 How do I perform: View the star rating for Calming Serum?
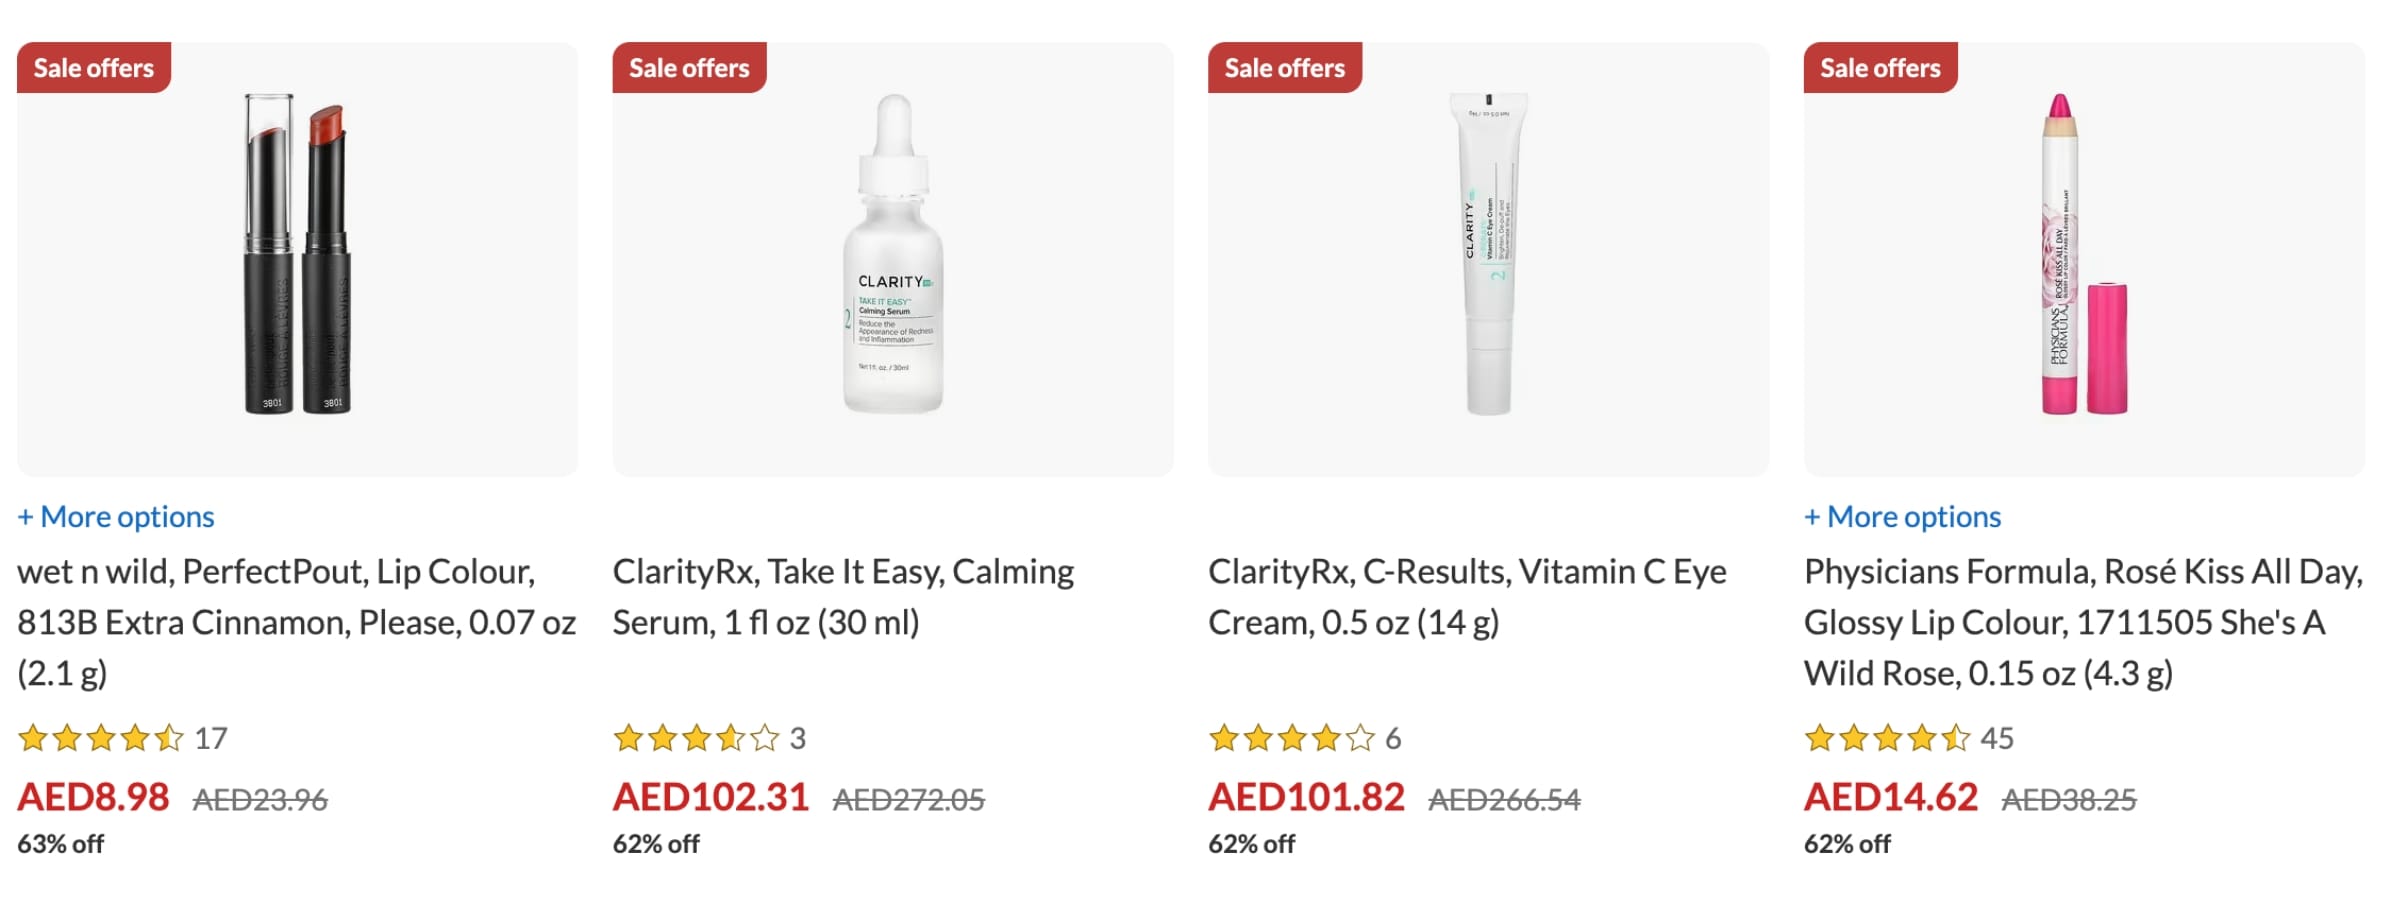coord(696,739)
